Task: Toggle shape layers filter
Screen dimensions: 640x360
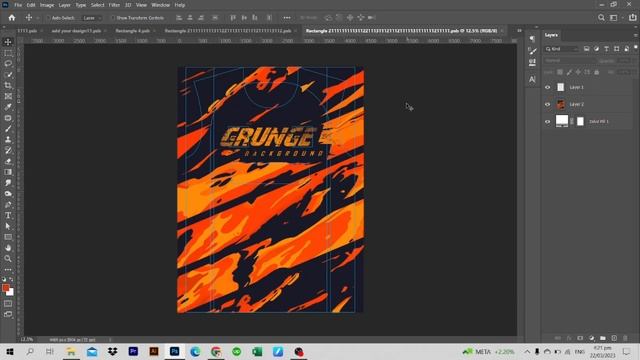Action: pos(616,49)
